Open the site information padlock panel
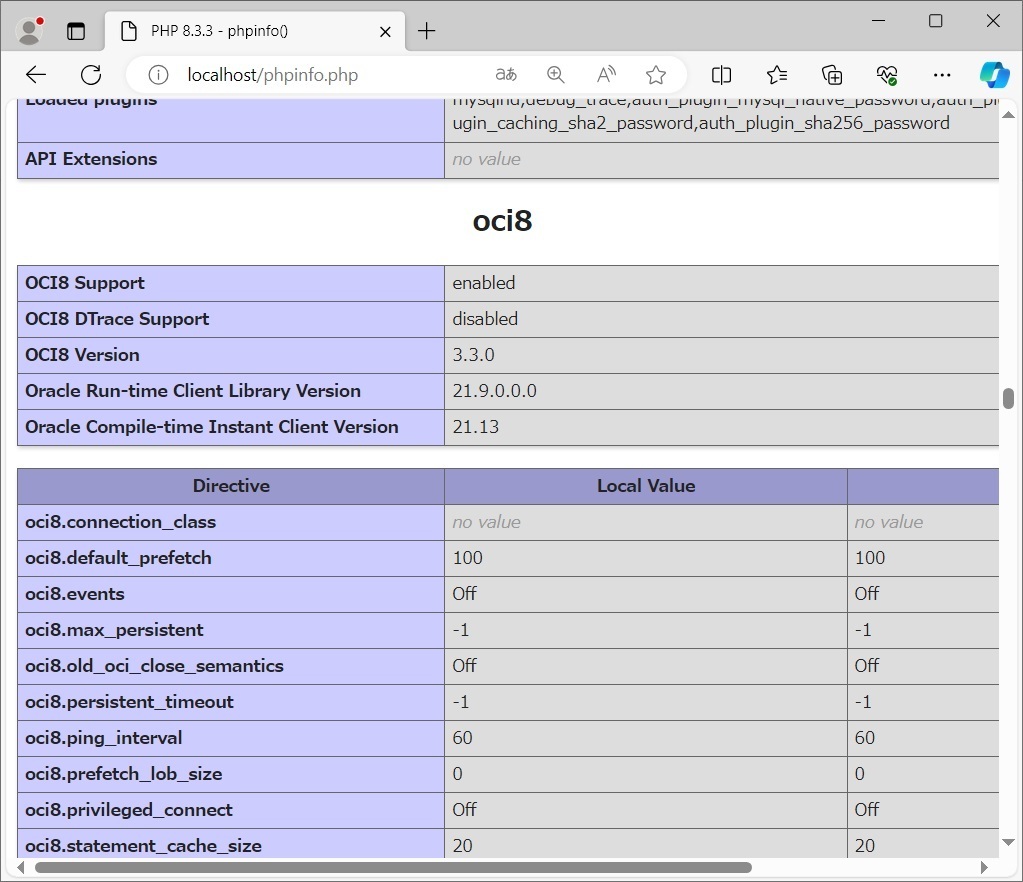The height and width of the screenshot is (882, 1023). (x=159, y=74)
